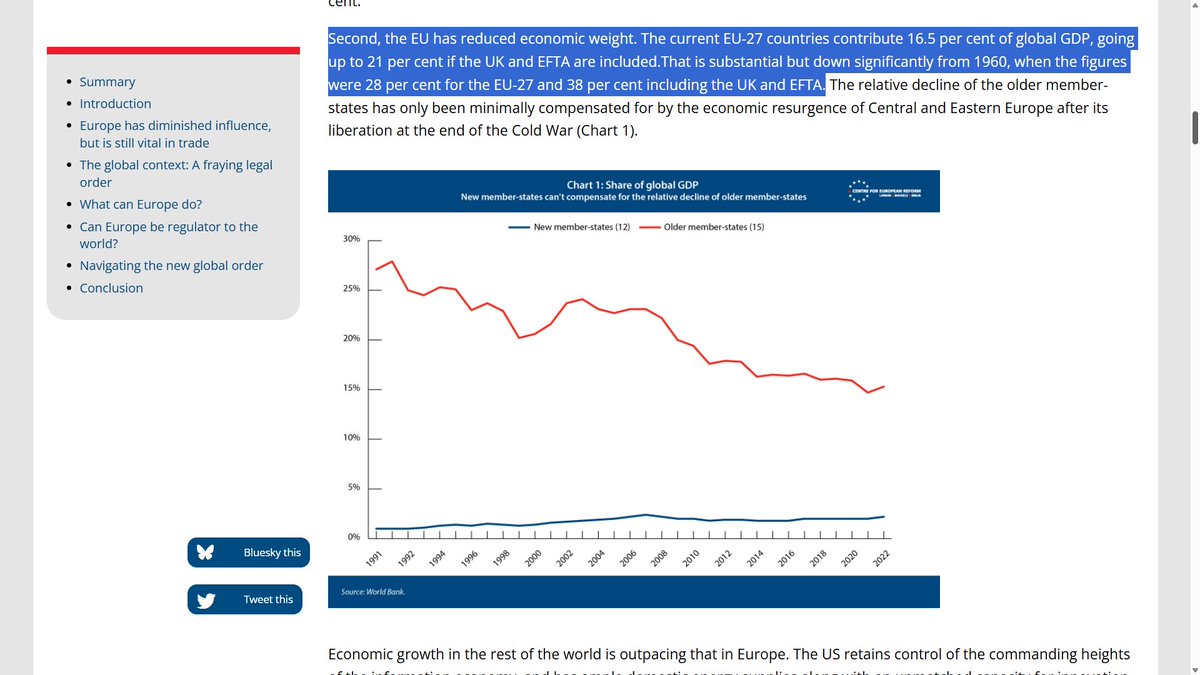Click the 30% y-axis label
This screenshot has height=675, width=1200.
click(x=351, y=240)
